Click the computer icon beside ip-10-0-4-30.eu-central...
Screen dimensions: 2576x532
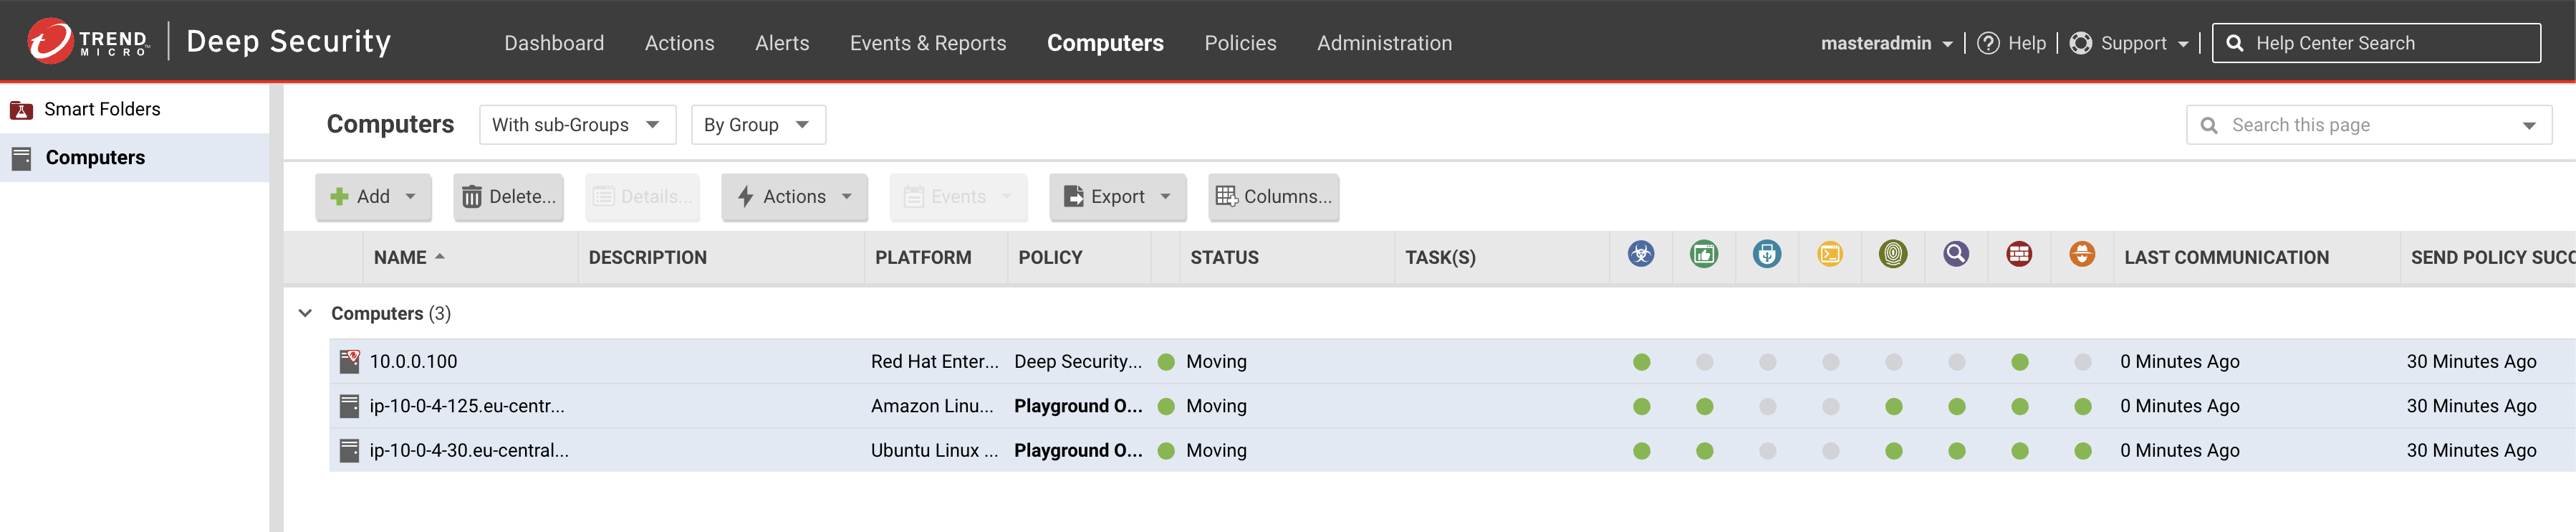point(349,450)
